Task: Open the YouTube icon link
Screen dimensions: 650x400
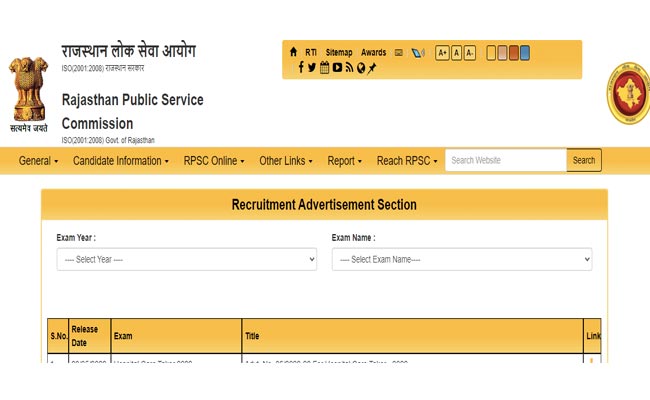Action: pyautogui.click(x=337, y=68)
